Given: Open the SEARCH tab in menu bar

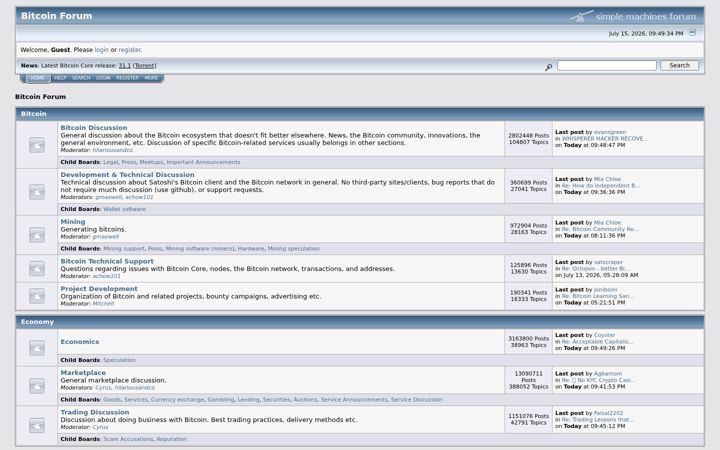Looking at the screenshot, I should click(x=81, y=78).
